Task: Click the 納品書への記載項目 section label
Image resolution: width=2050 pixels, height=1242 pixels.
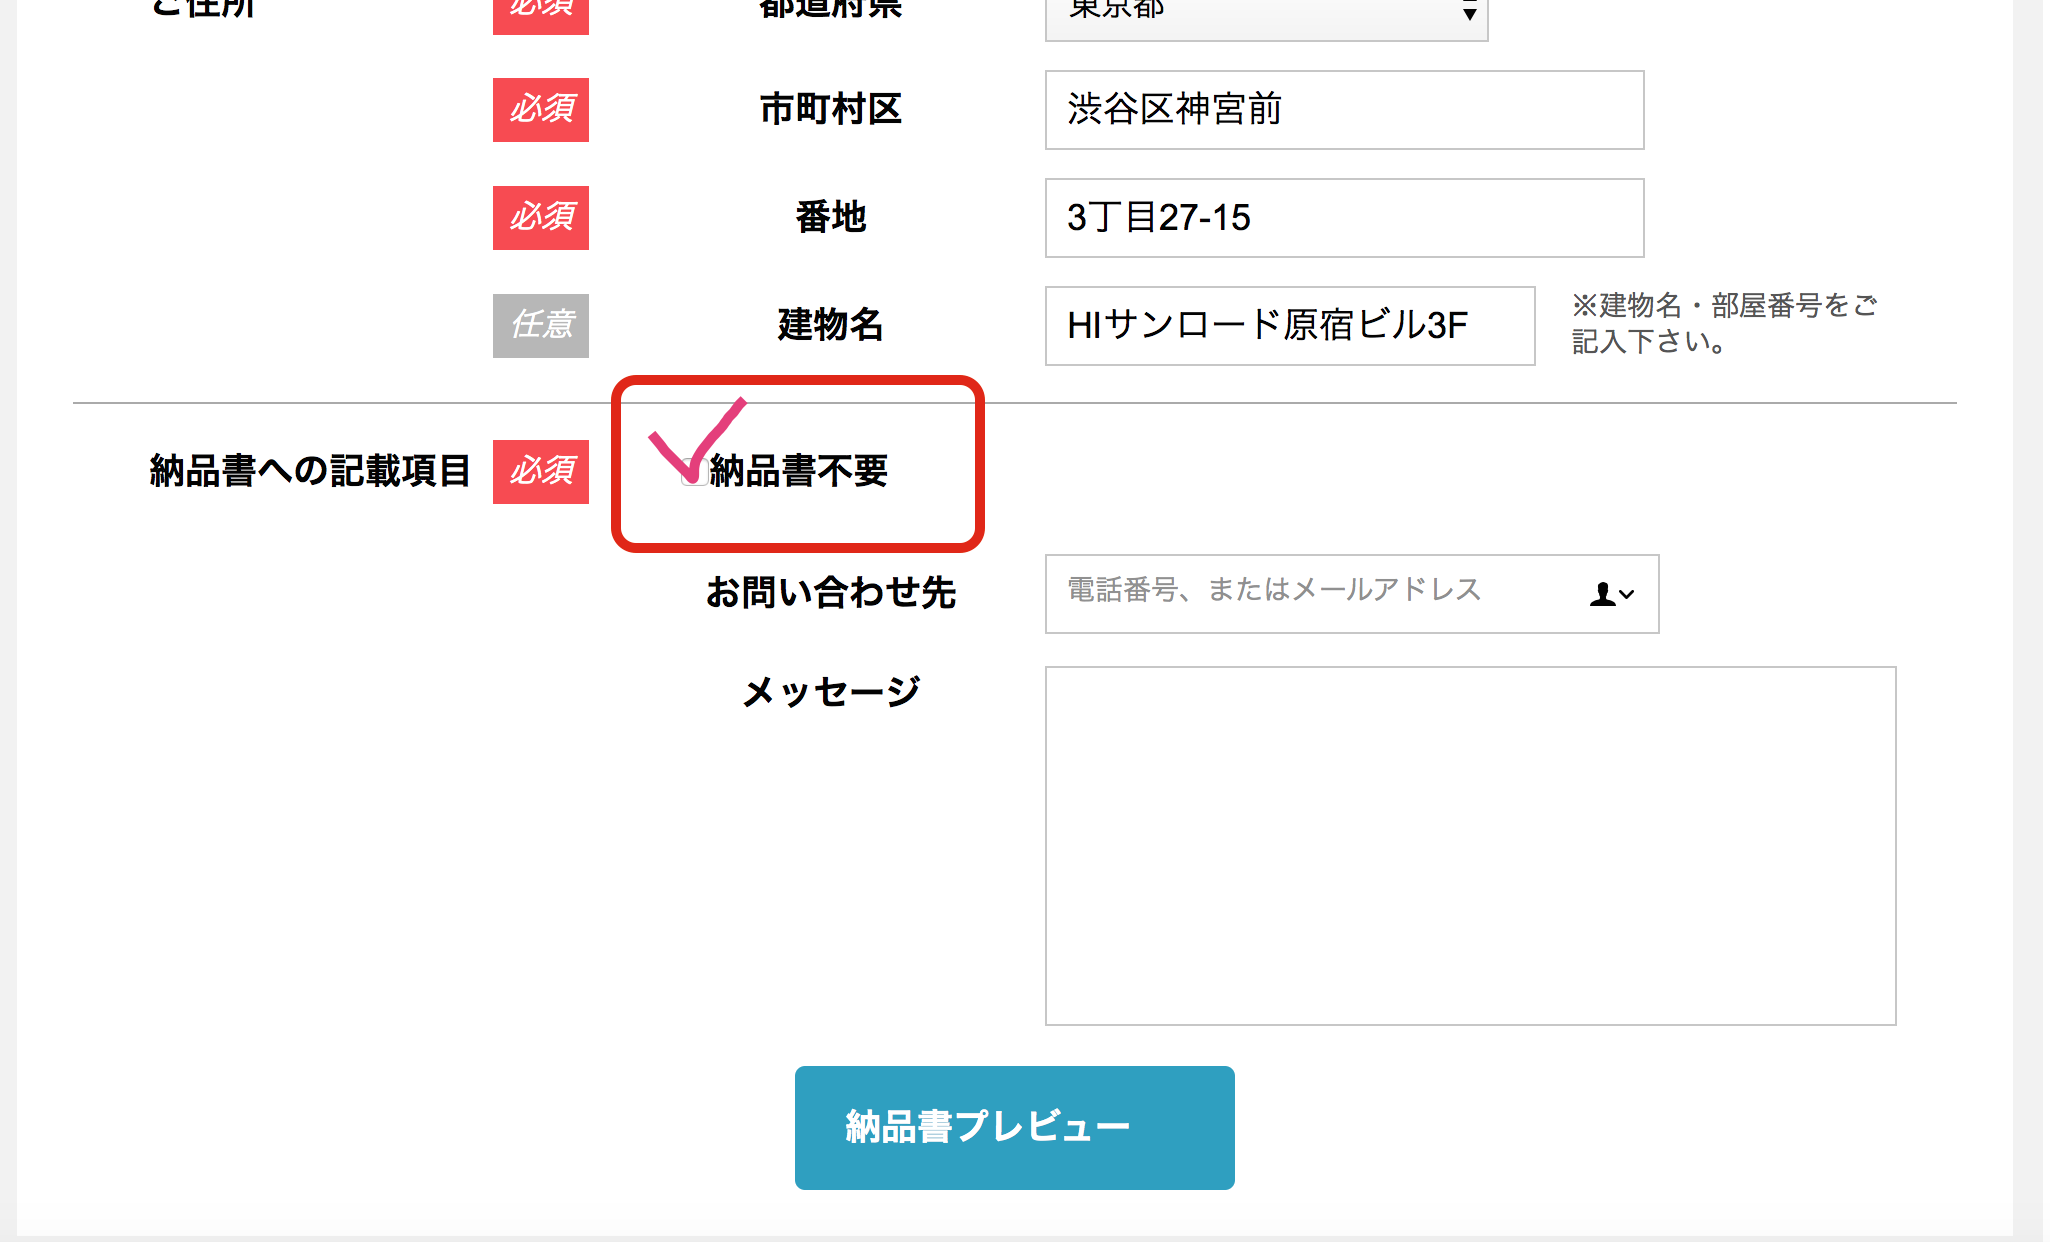Action: point(310,471)
